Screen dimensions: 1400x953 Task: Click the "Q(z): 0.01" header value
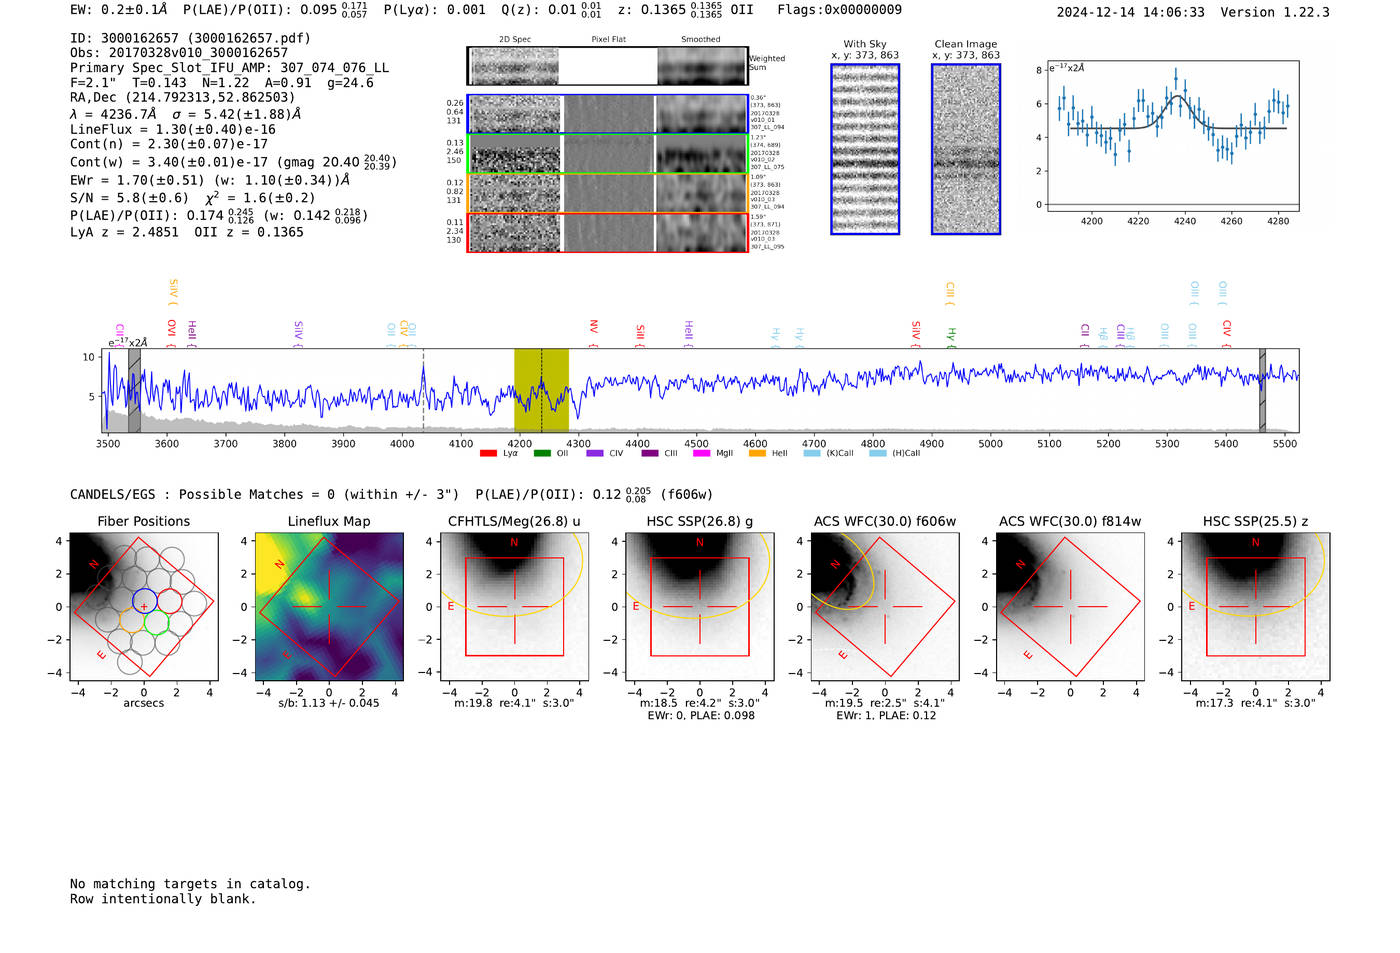[552, 10]
